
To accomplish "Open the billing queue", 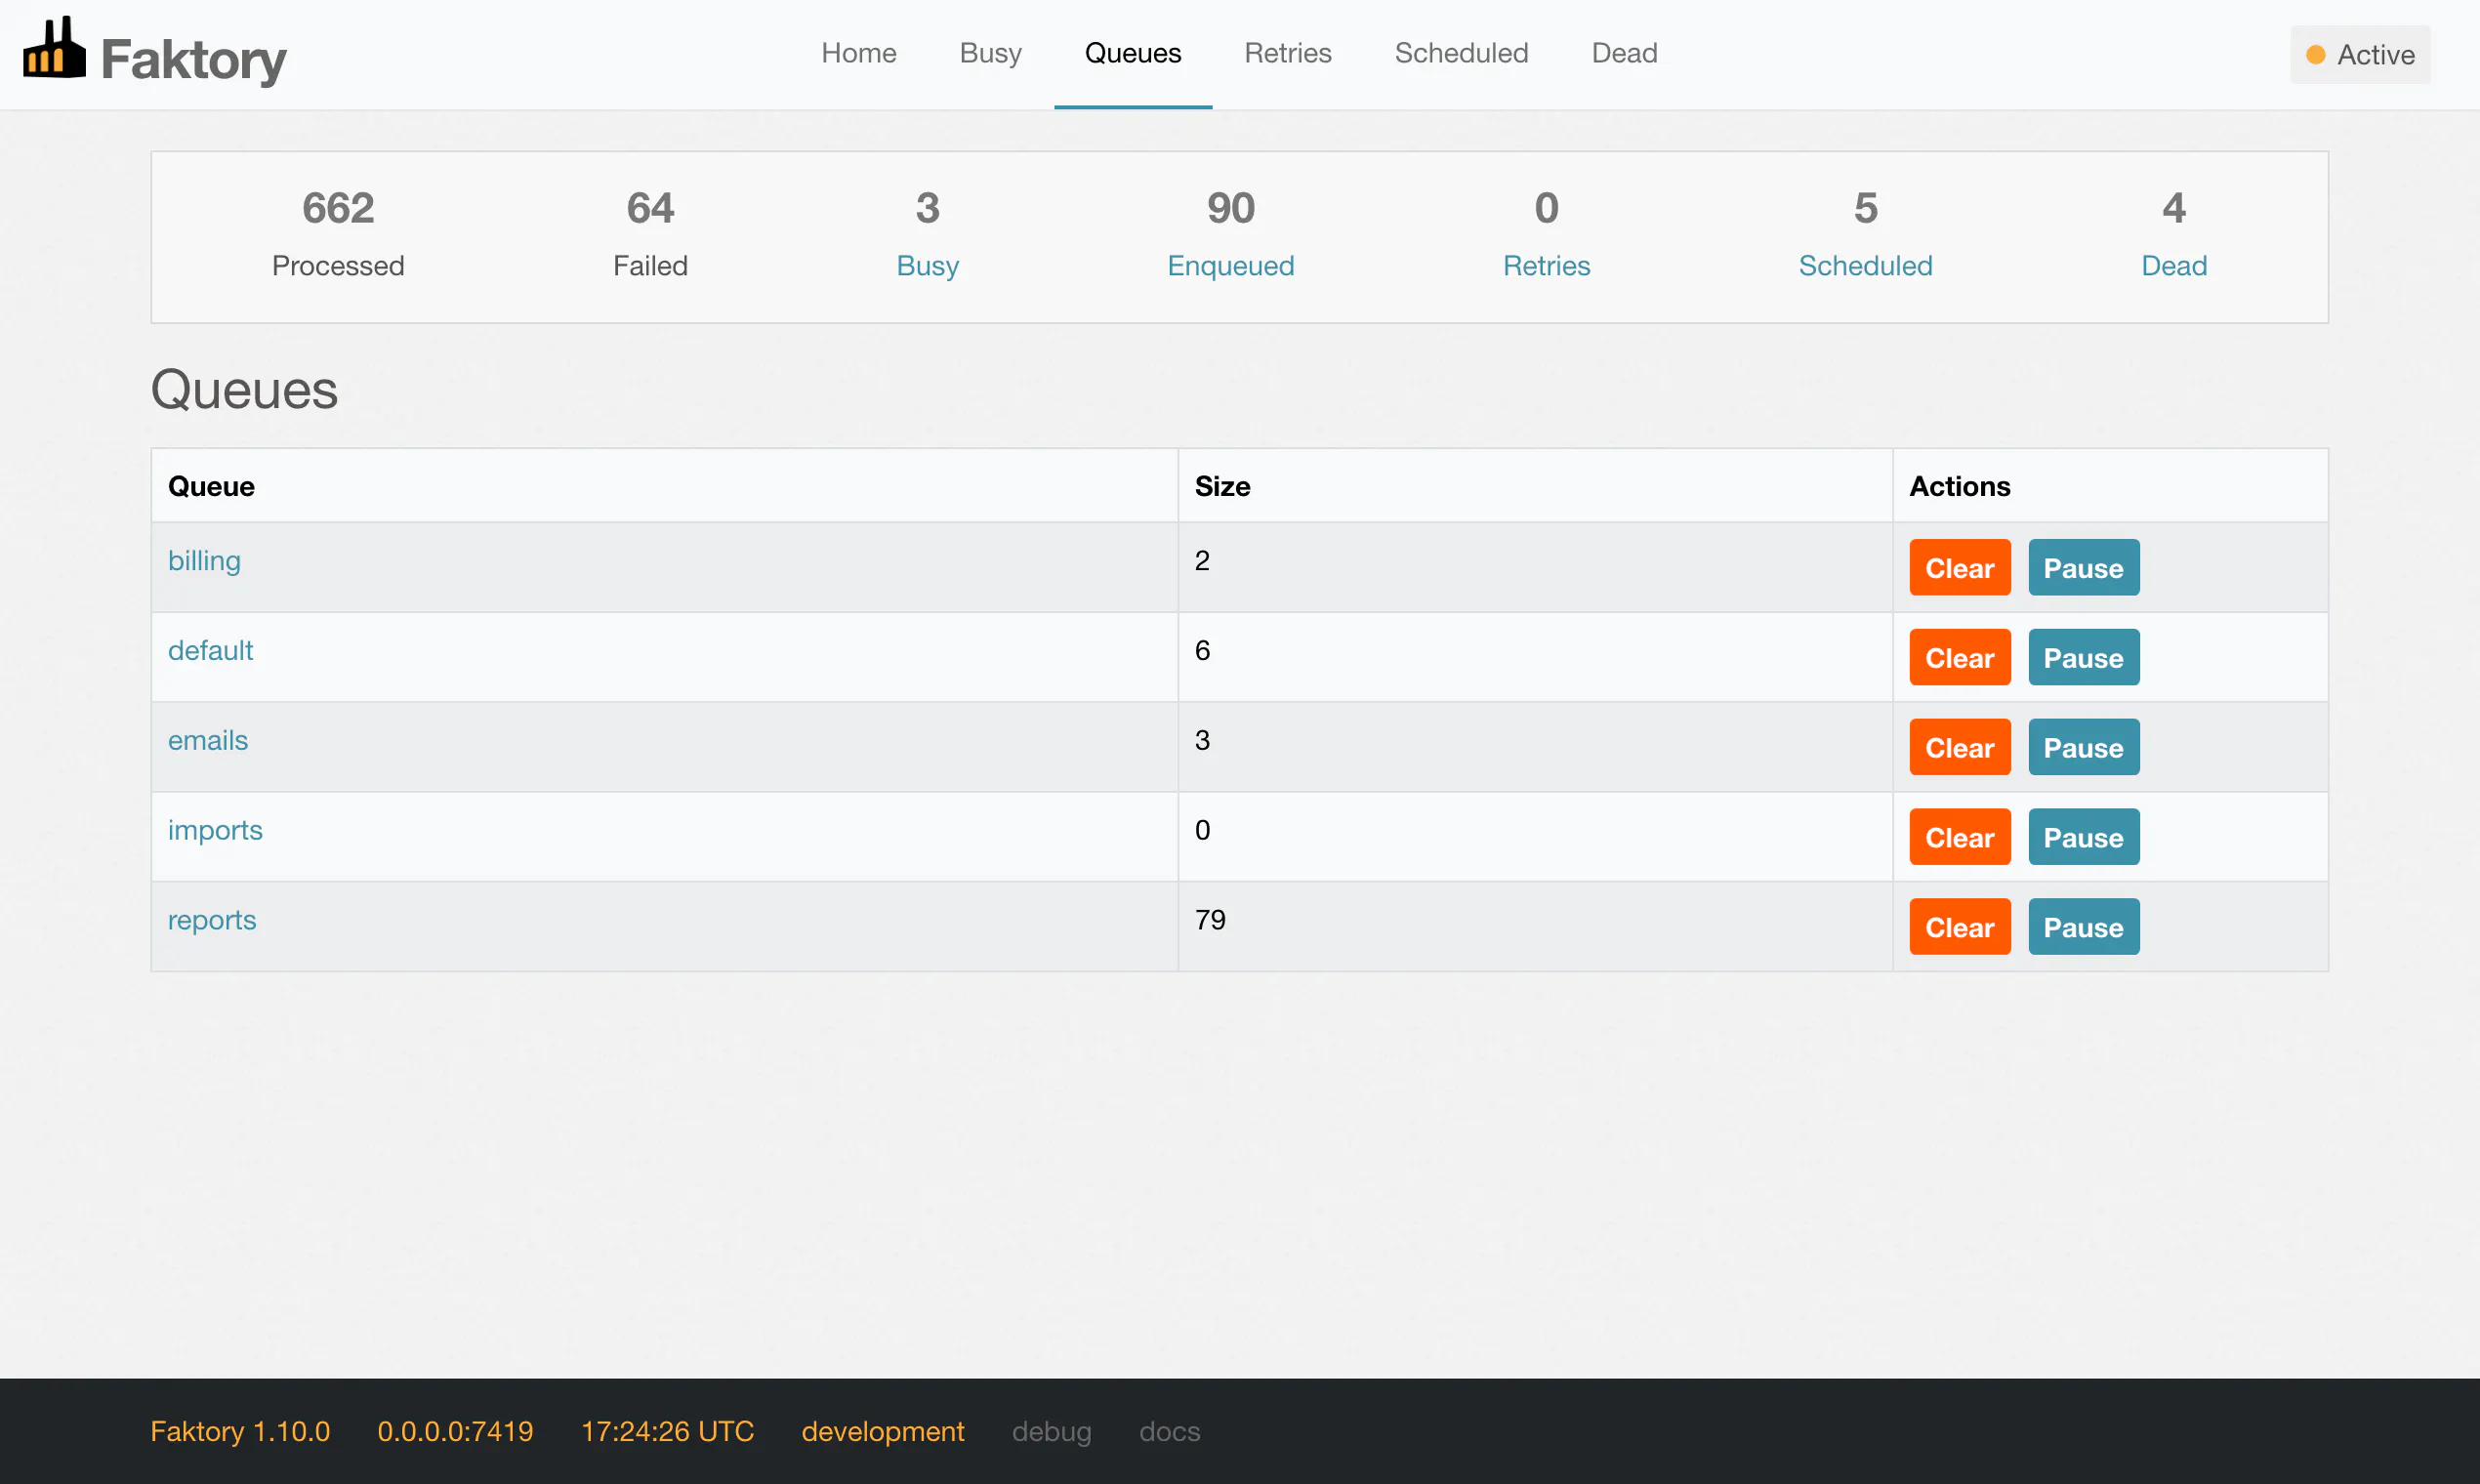I will 204,560.
